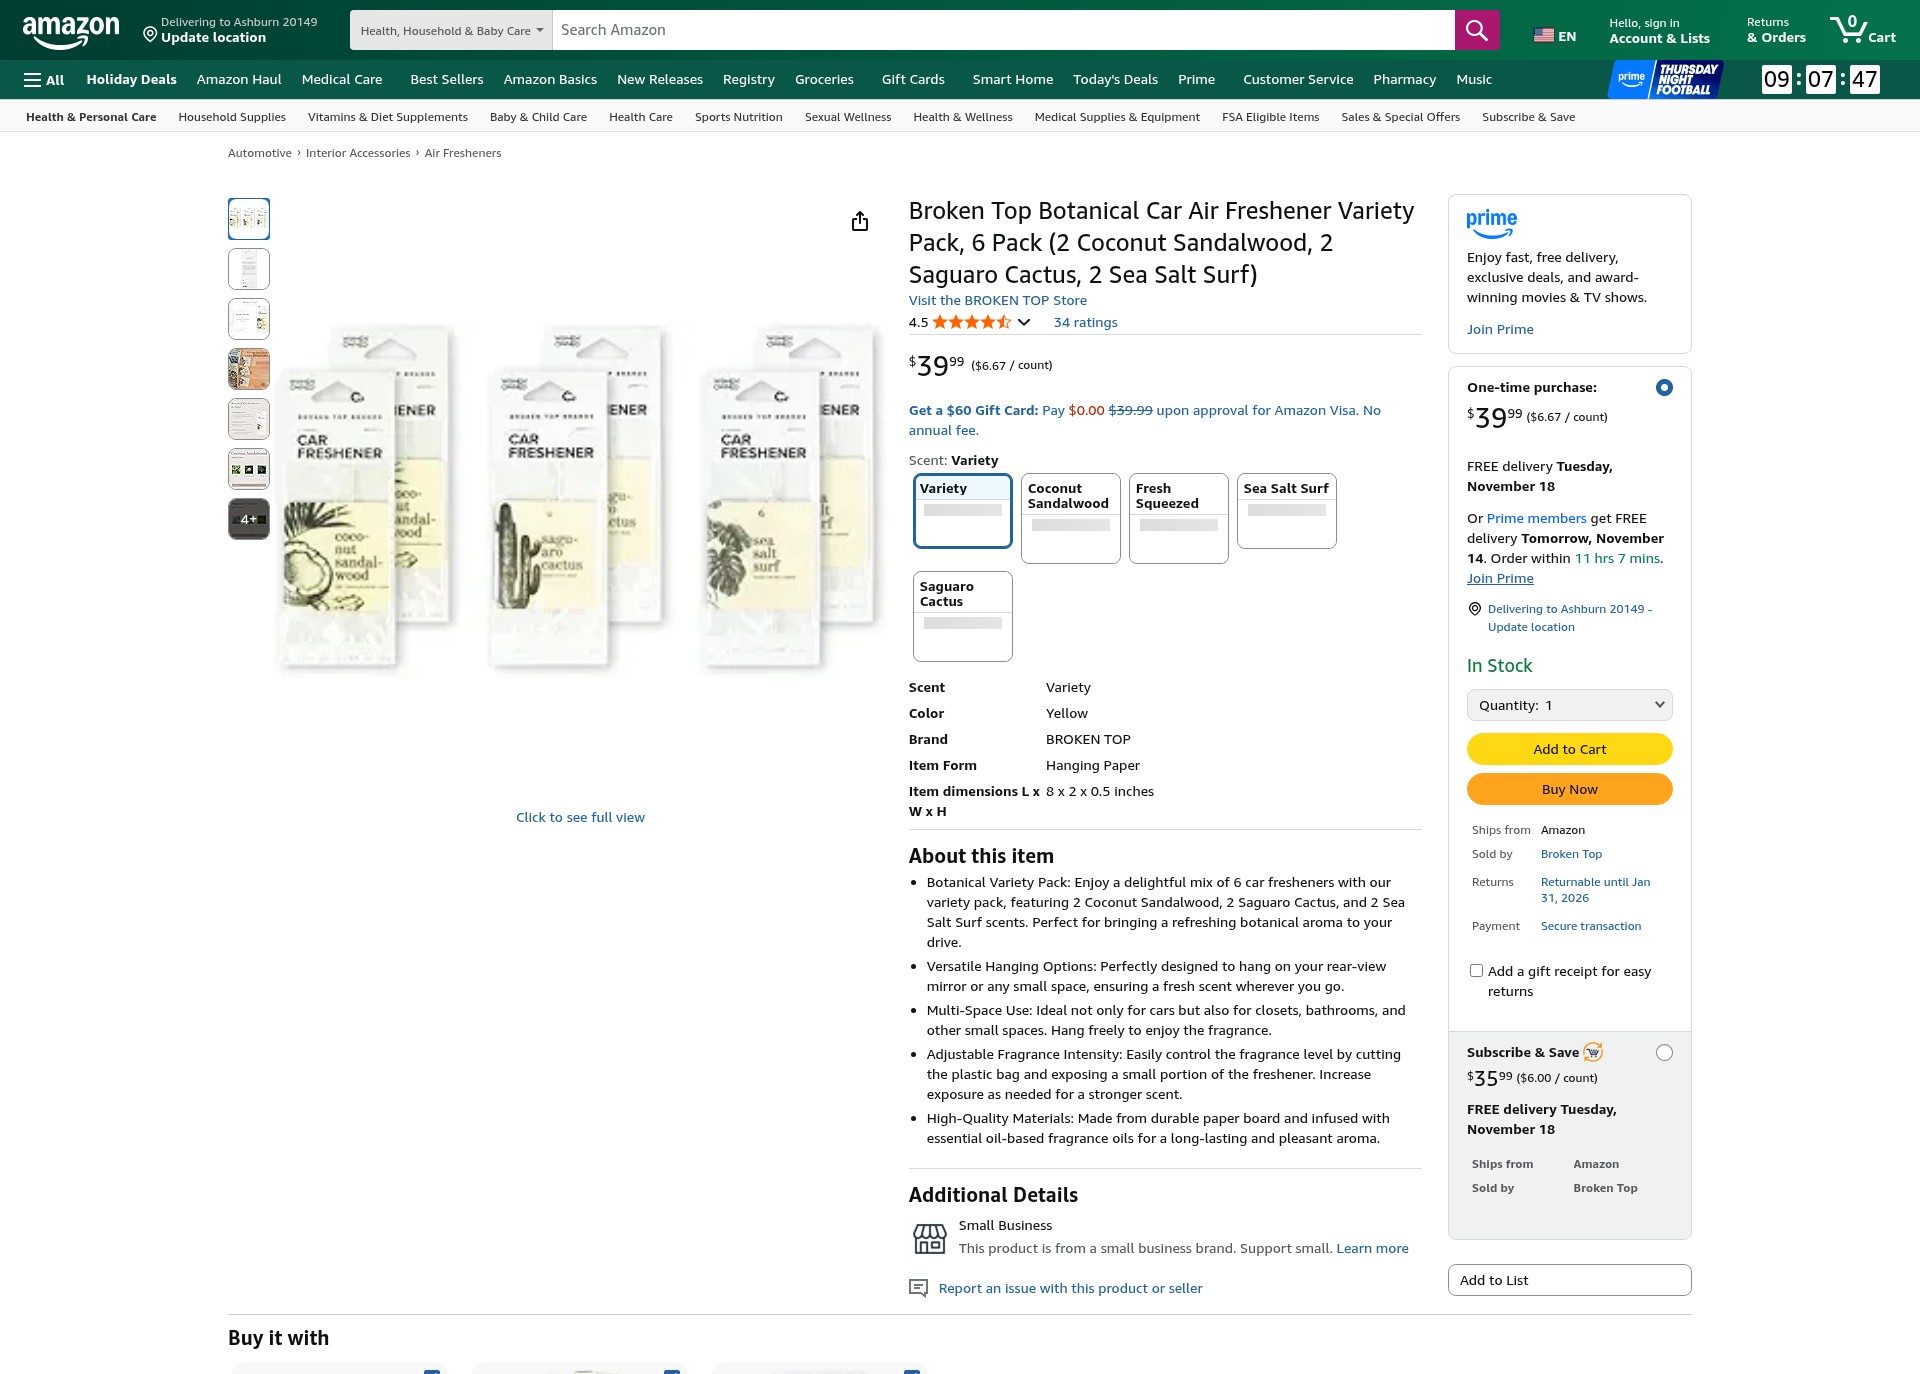Click the Secure transaction link
The height and width of the screenshot is (1374, 1920).
(x=1591, y=926)
